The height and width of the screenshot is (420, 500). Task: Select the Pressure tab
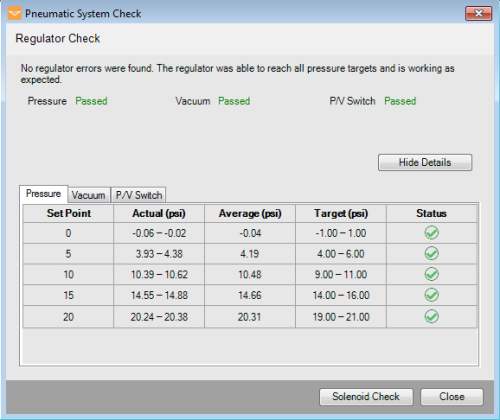click(44, 194)
